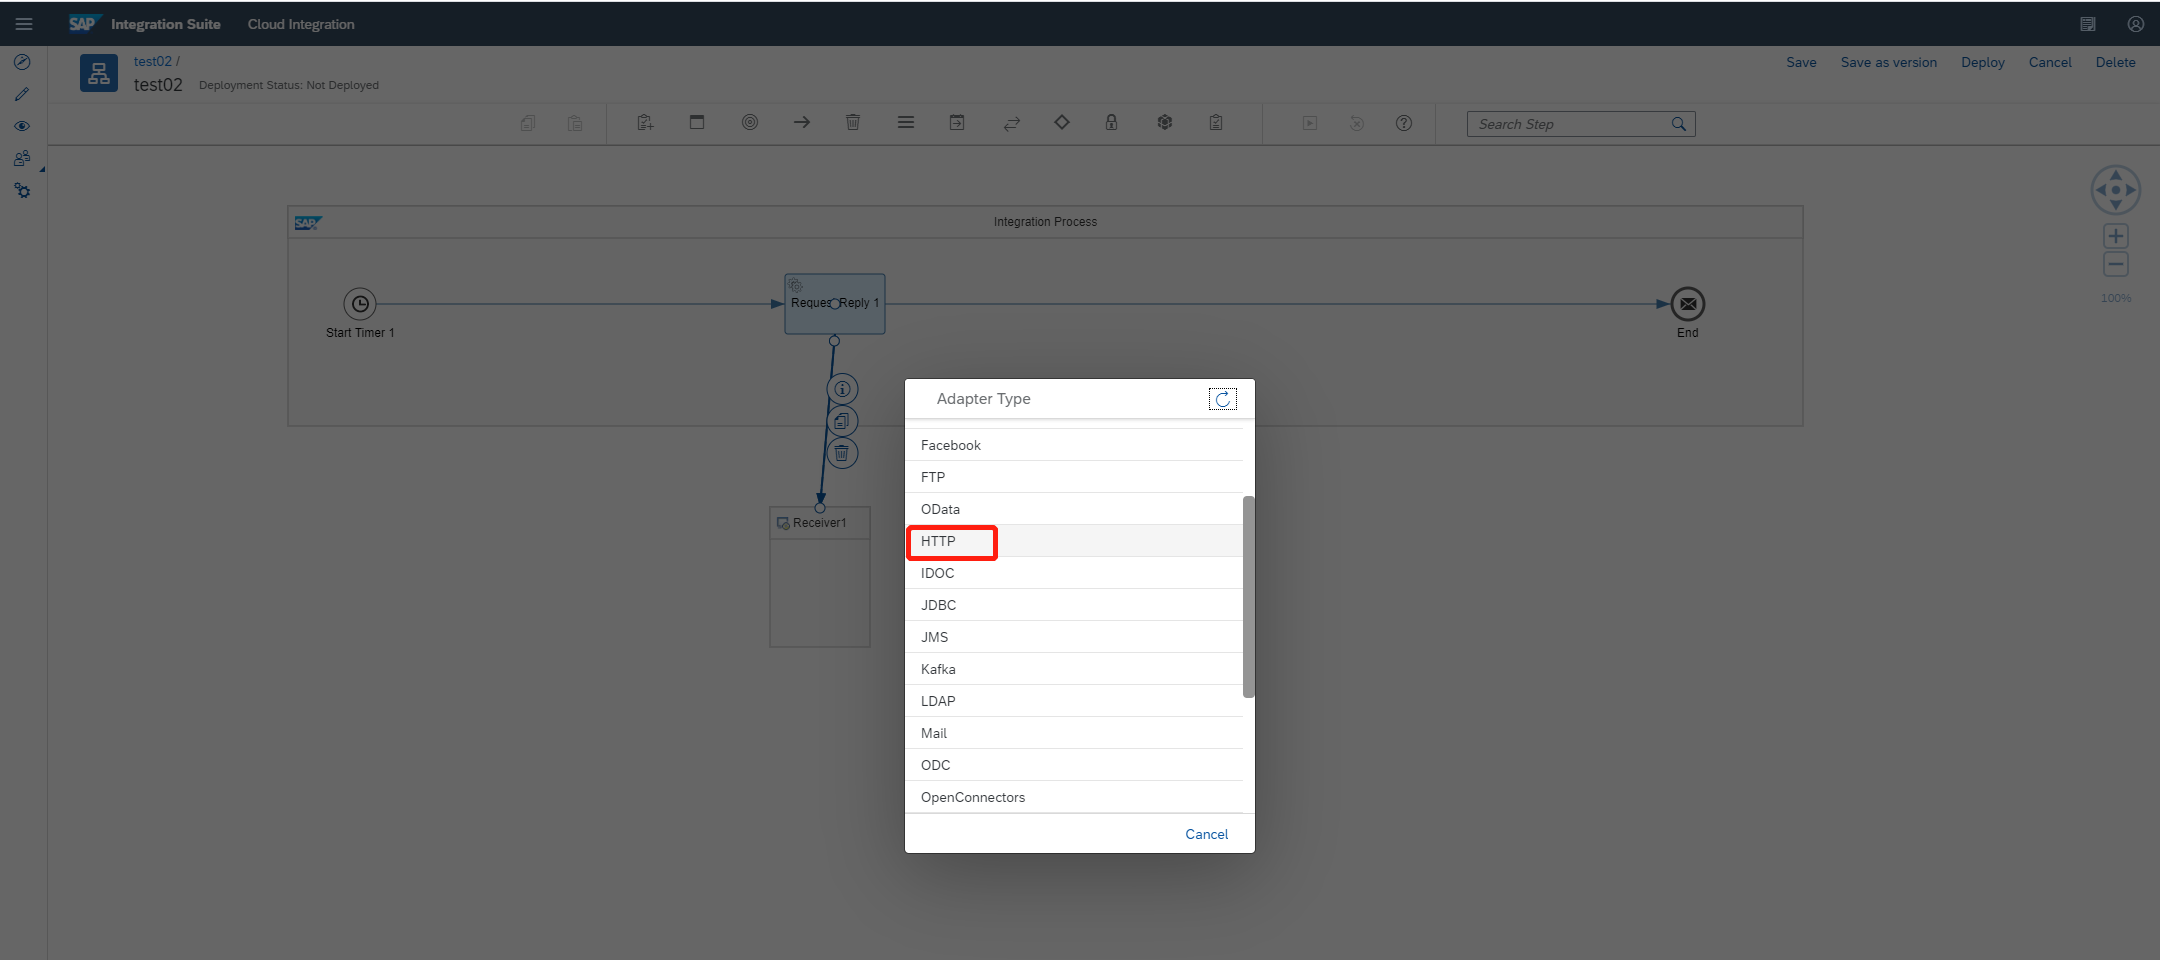The height and width of the screenshot is (960, 2160).
Task: Select the Connector arrow tool
Action: coord(802,122)
